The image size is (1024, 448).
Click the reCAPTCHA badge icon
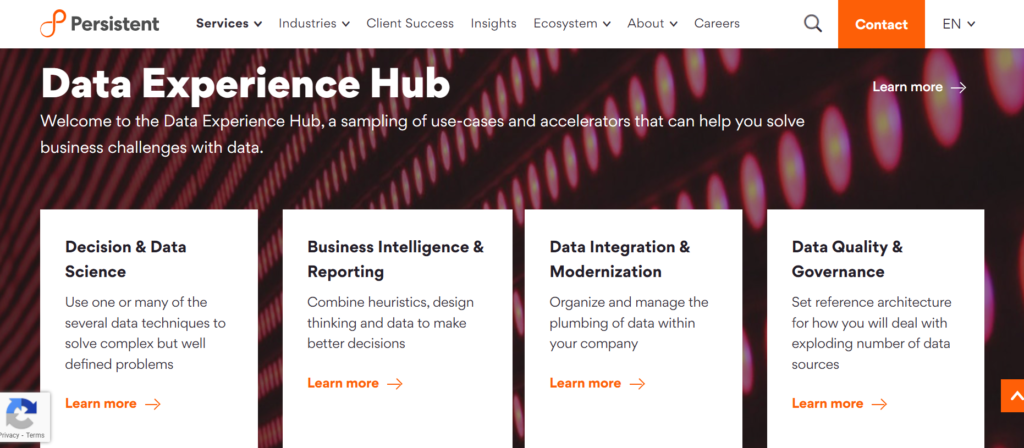(21, 413)
